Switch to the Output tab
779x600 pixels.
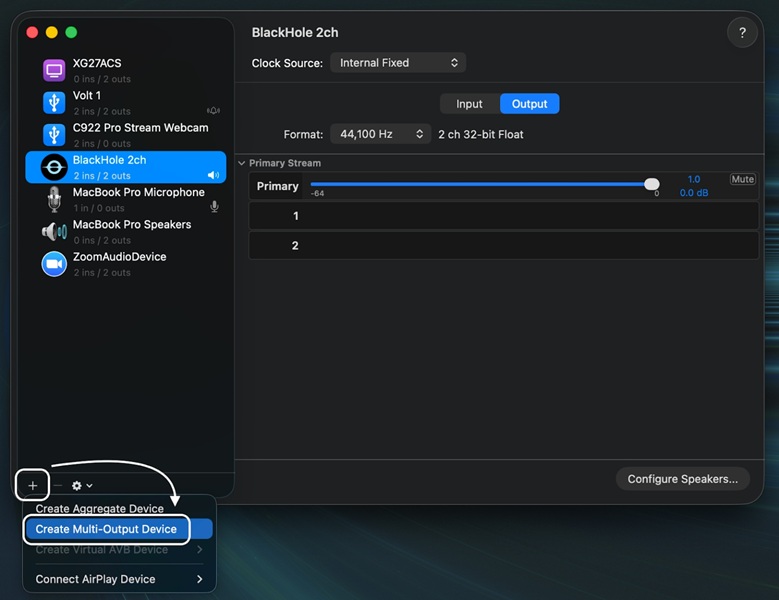click(530, 104)
